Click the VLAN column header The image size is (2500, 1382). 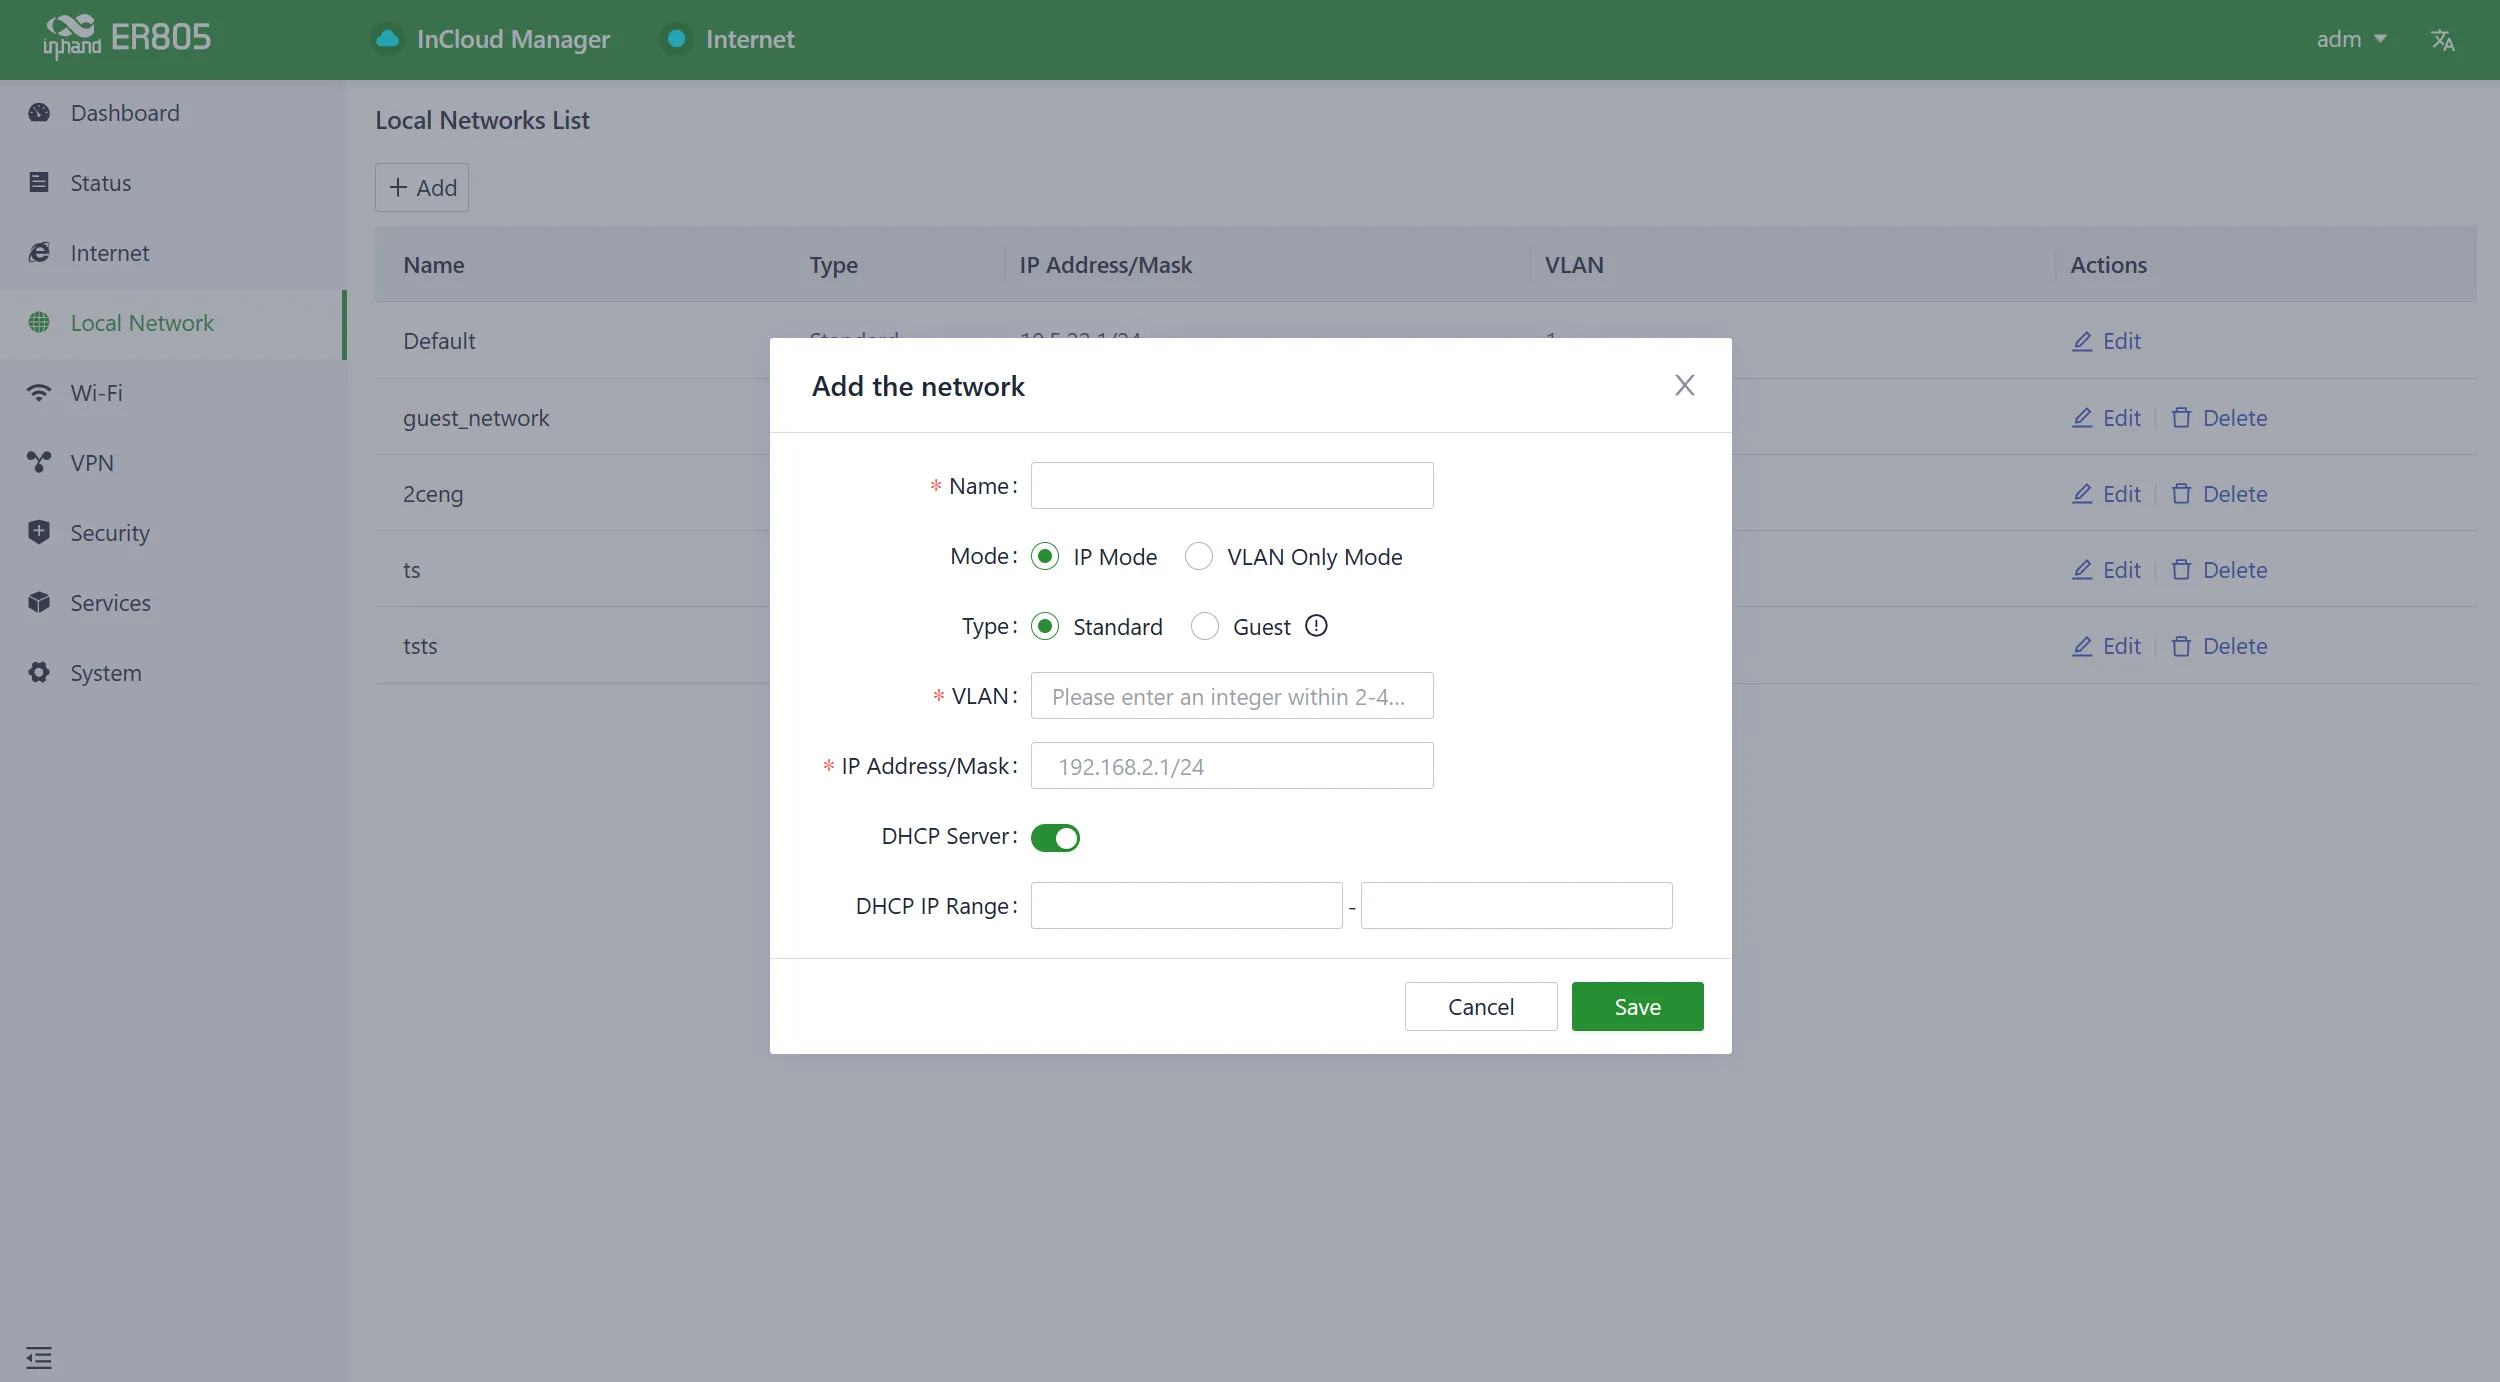pos(1574,265)
